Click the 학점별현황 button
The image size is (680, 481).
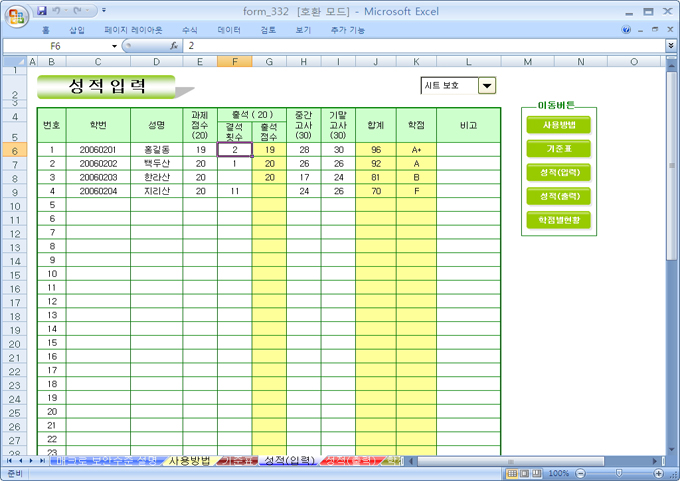(559, 219)
